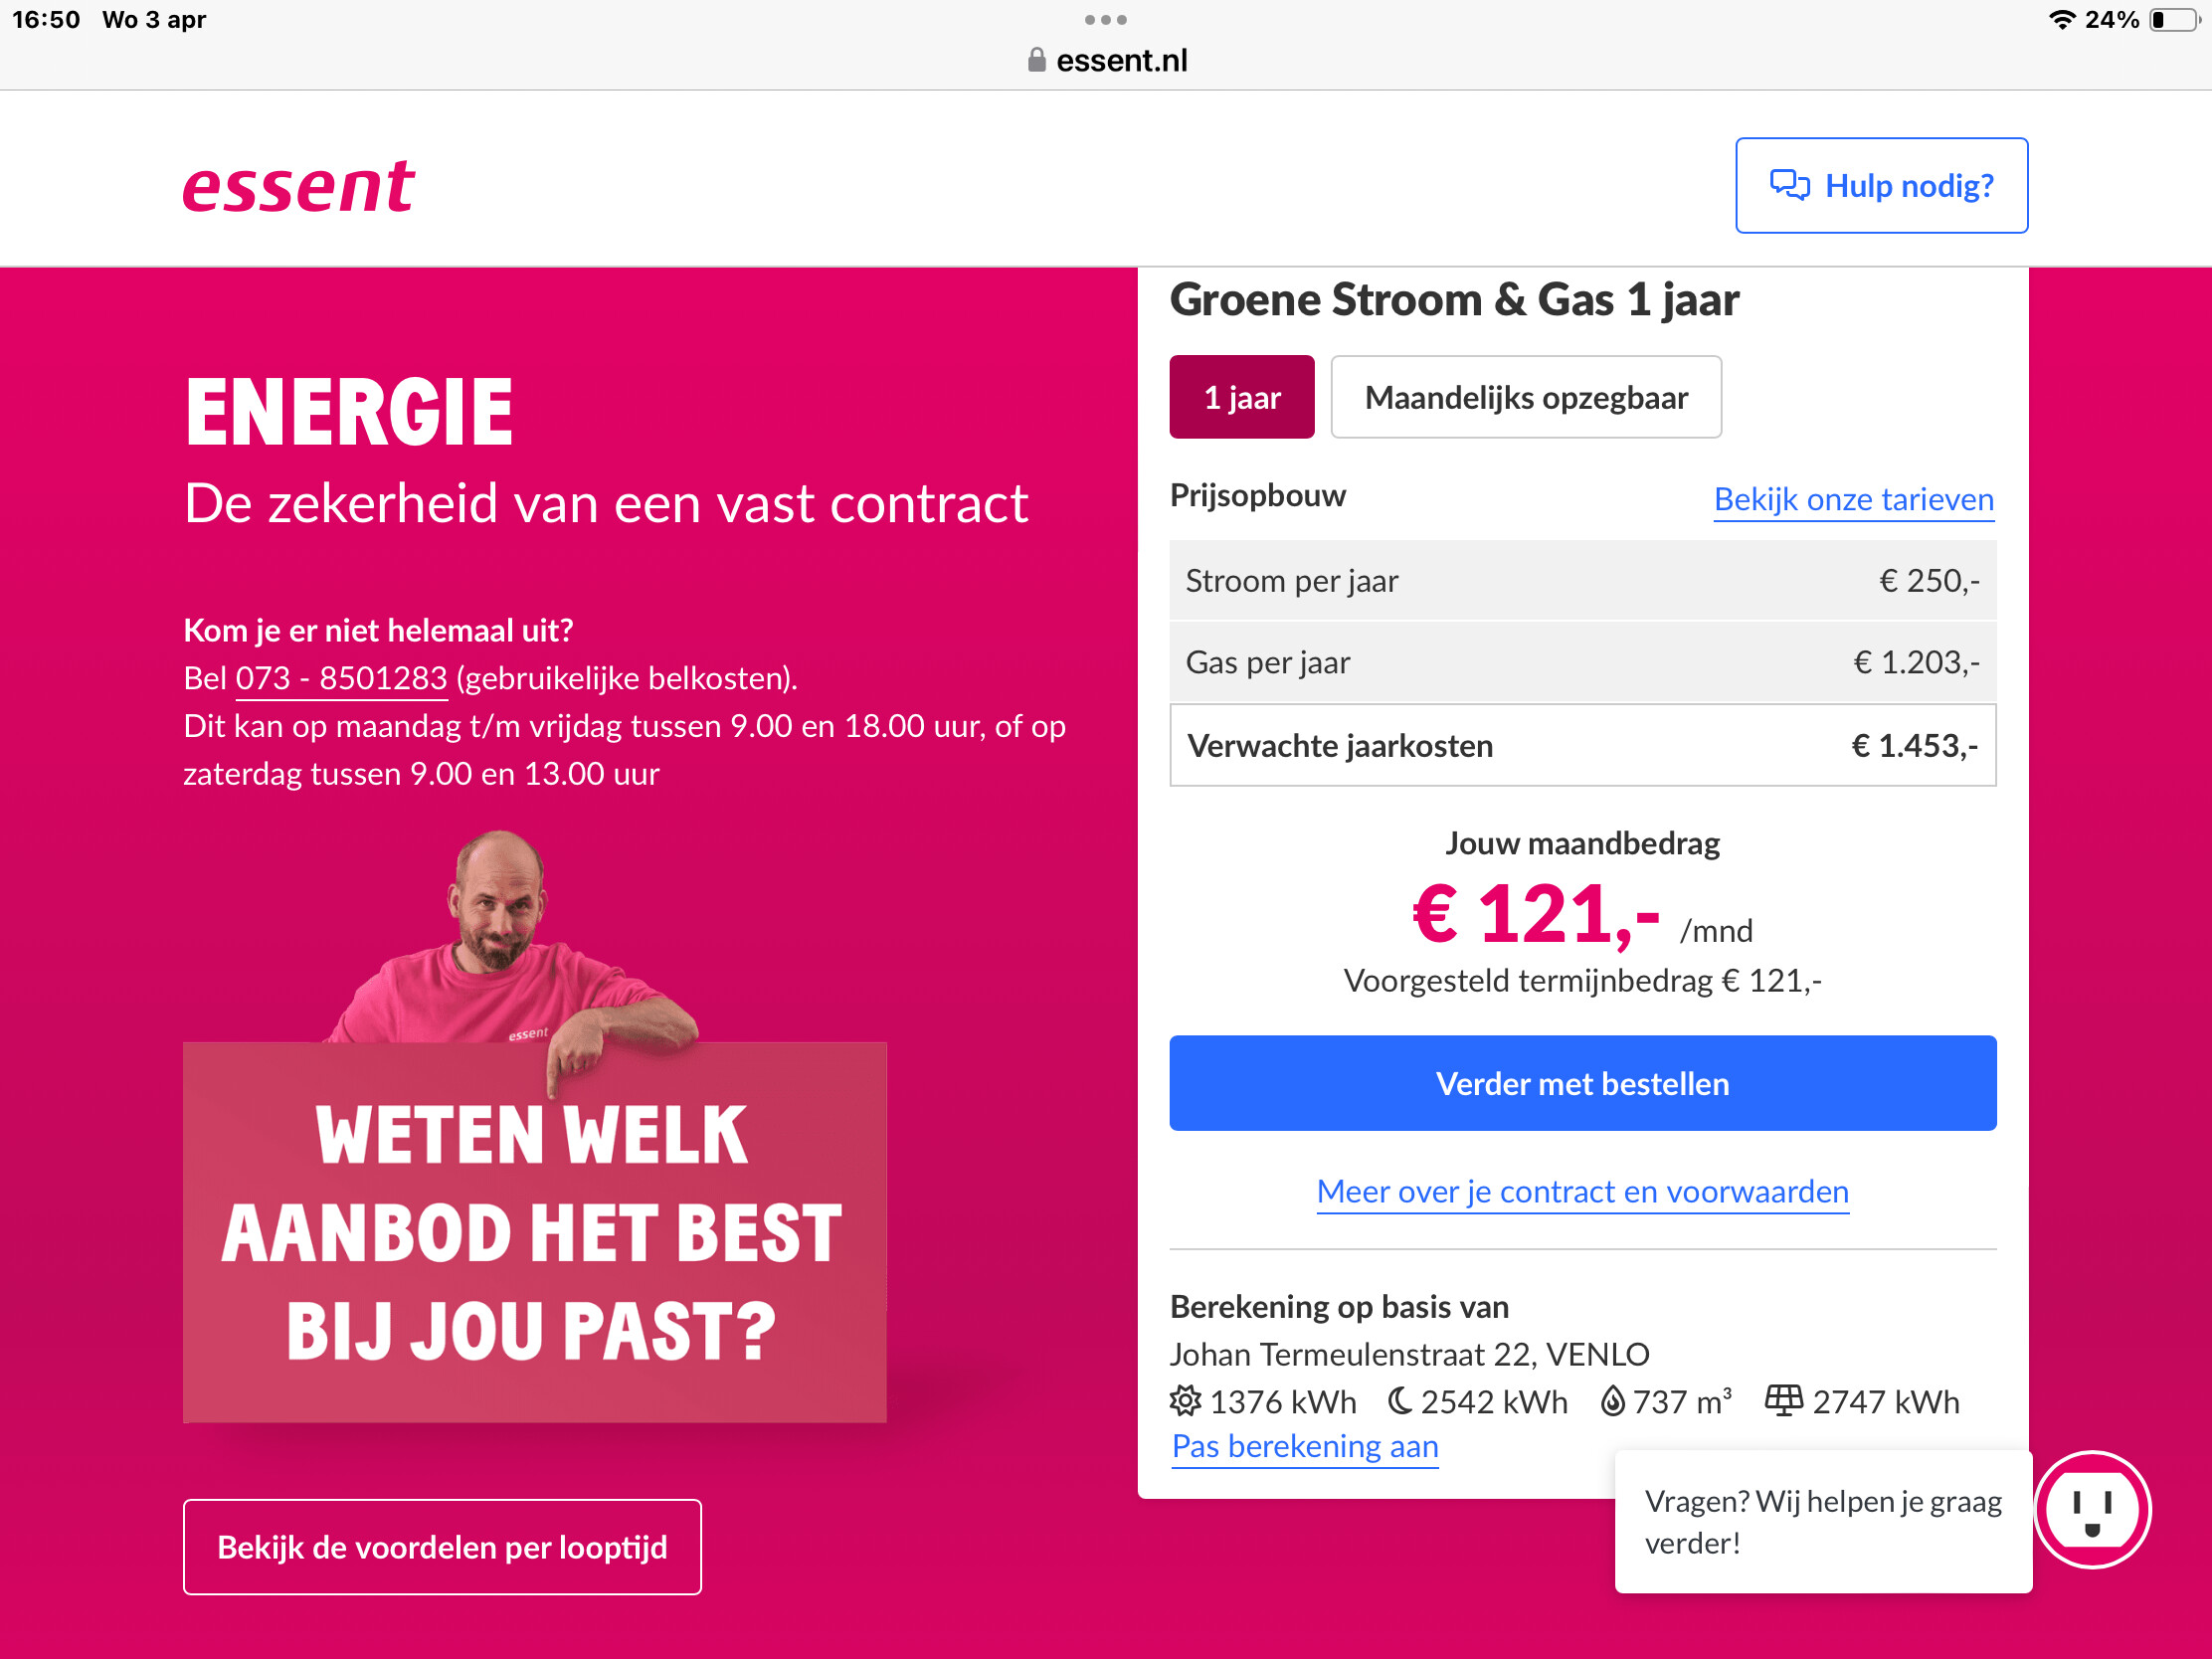Open the essent chatbot socket-face icon
The width and height of the screenshot is (2212, 1659).
2092,1509
